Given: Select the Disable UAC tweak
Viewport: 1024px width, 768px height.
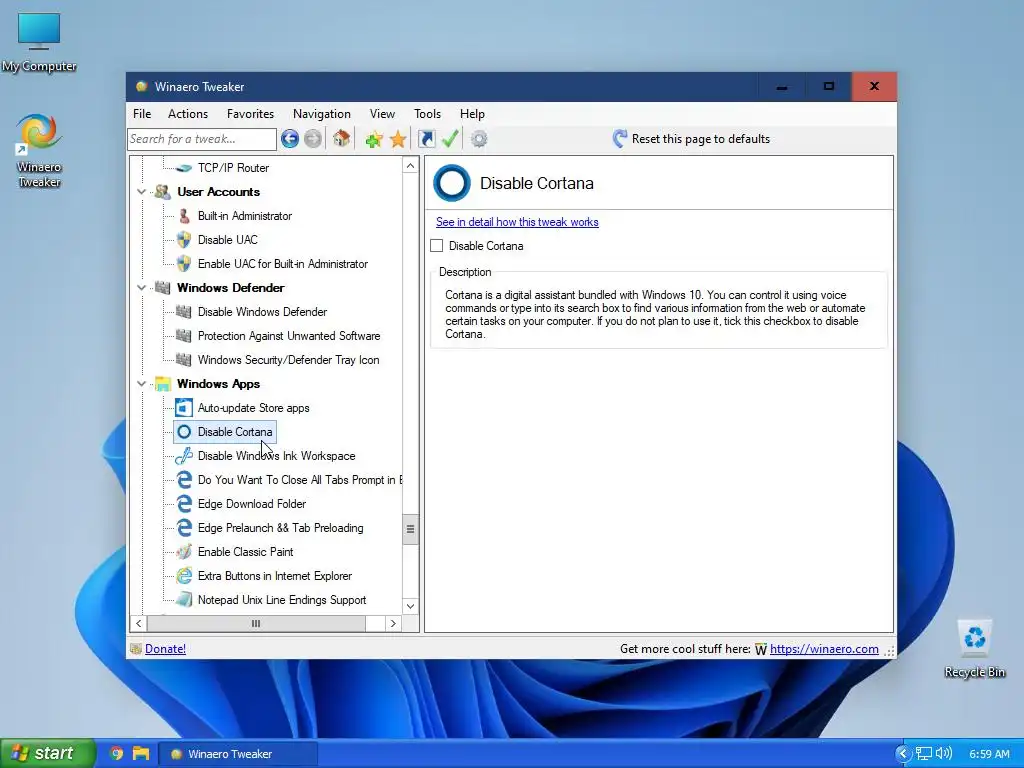Looking at the screenshot, I should 227,240.
